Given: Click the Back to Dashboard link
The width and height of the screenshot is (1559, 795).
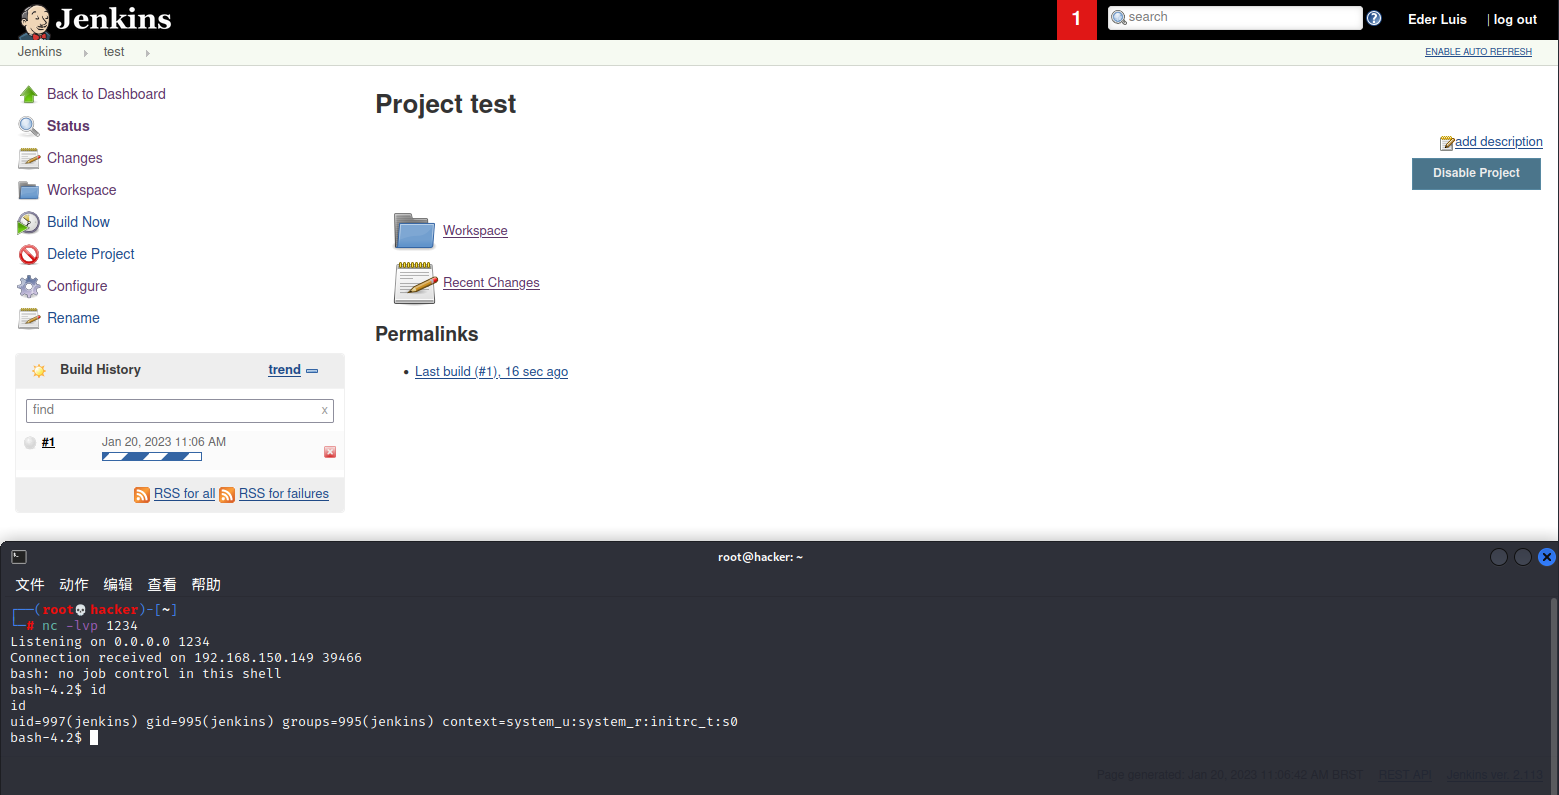Looking at the screenshot, I should click(106, 94).
